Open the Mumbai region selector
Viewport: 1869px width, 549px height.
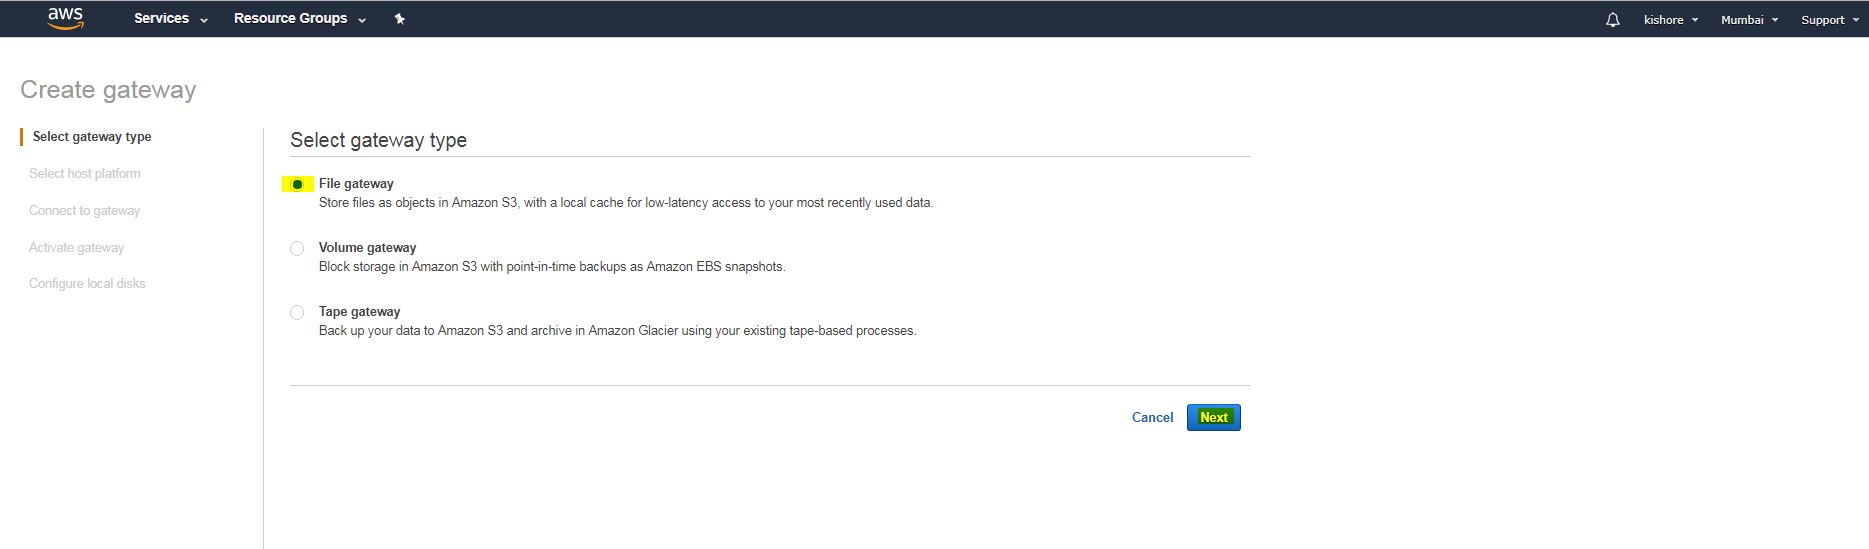1749,19
